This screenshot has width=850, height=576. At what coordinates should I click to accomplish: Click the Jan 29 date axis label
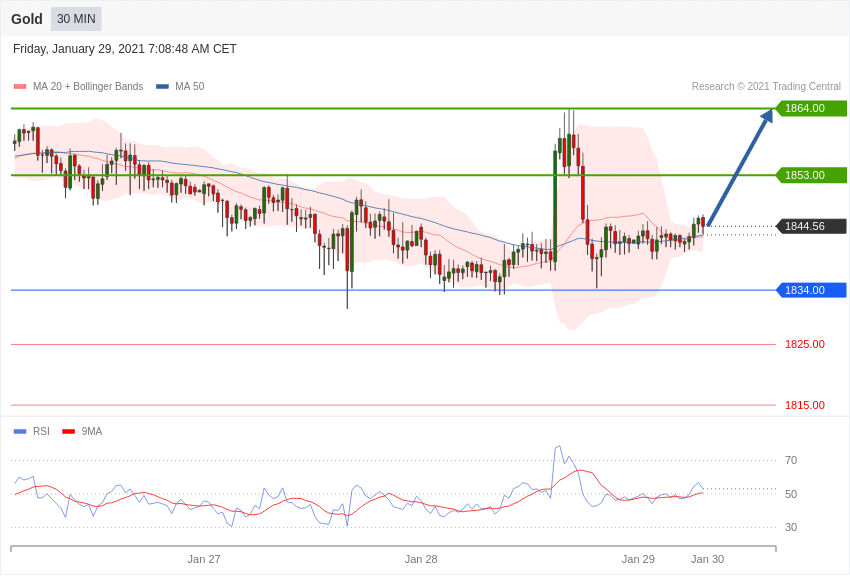click(x=638, y=559)
